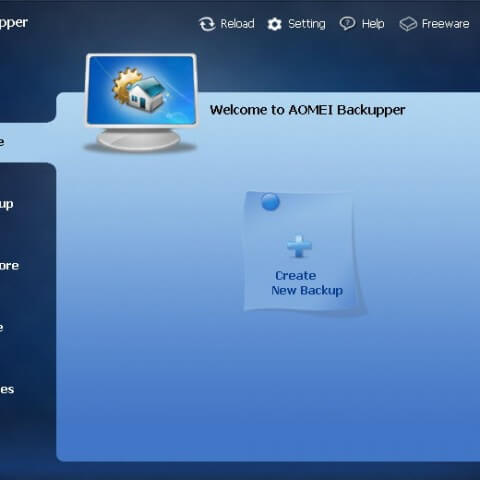480x480 pixels.
Task: Select the Reload label in top bar
Action: (x=237, y=24)
